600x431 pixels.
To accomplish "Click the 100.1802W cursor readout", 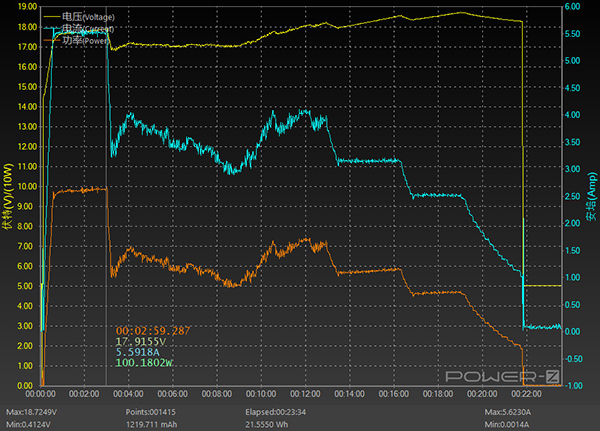I will coord(145,363).
